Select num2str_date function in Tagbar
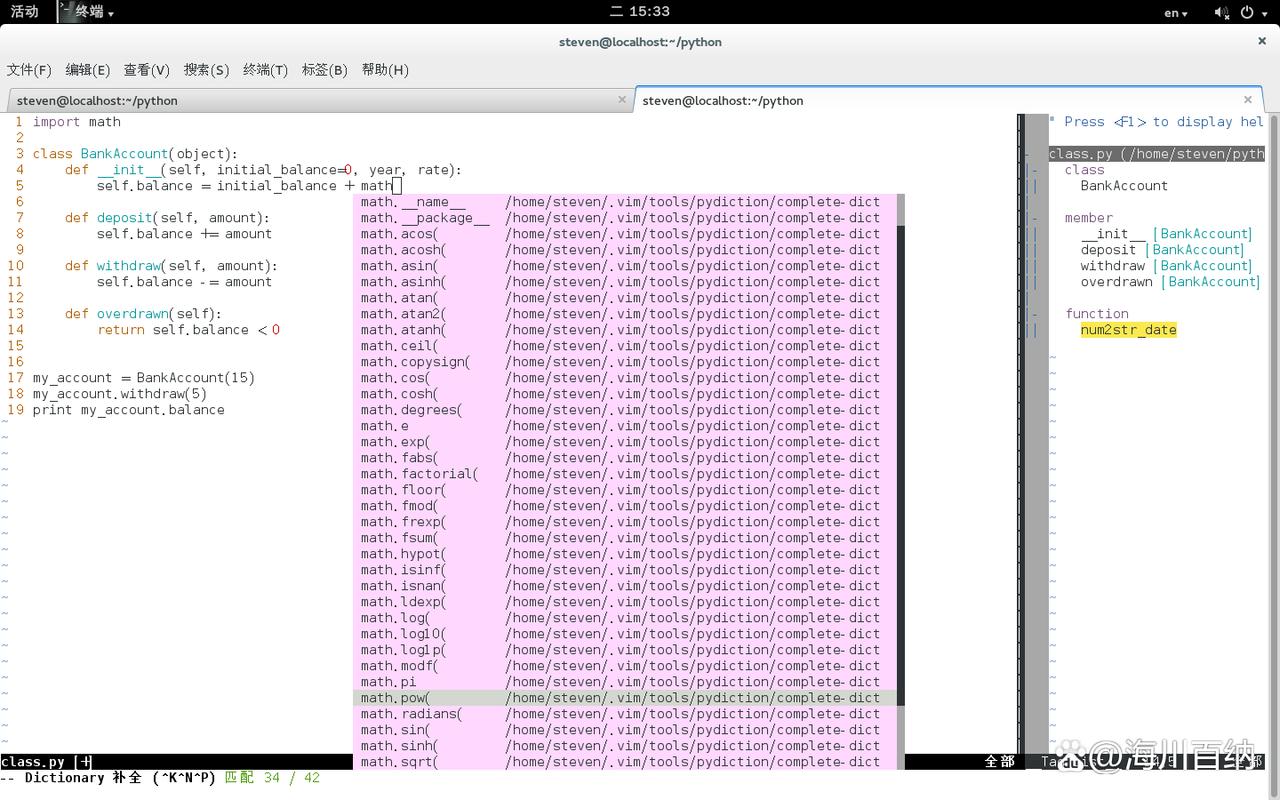The image size is (1280, 800). pyautogui.click(x=1128, y=329)
